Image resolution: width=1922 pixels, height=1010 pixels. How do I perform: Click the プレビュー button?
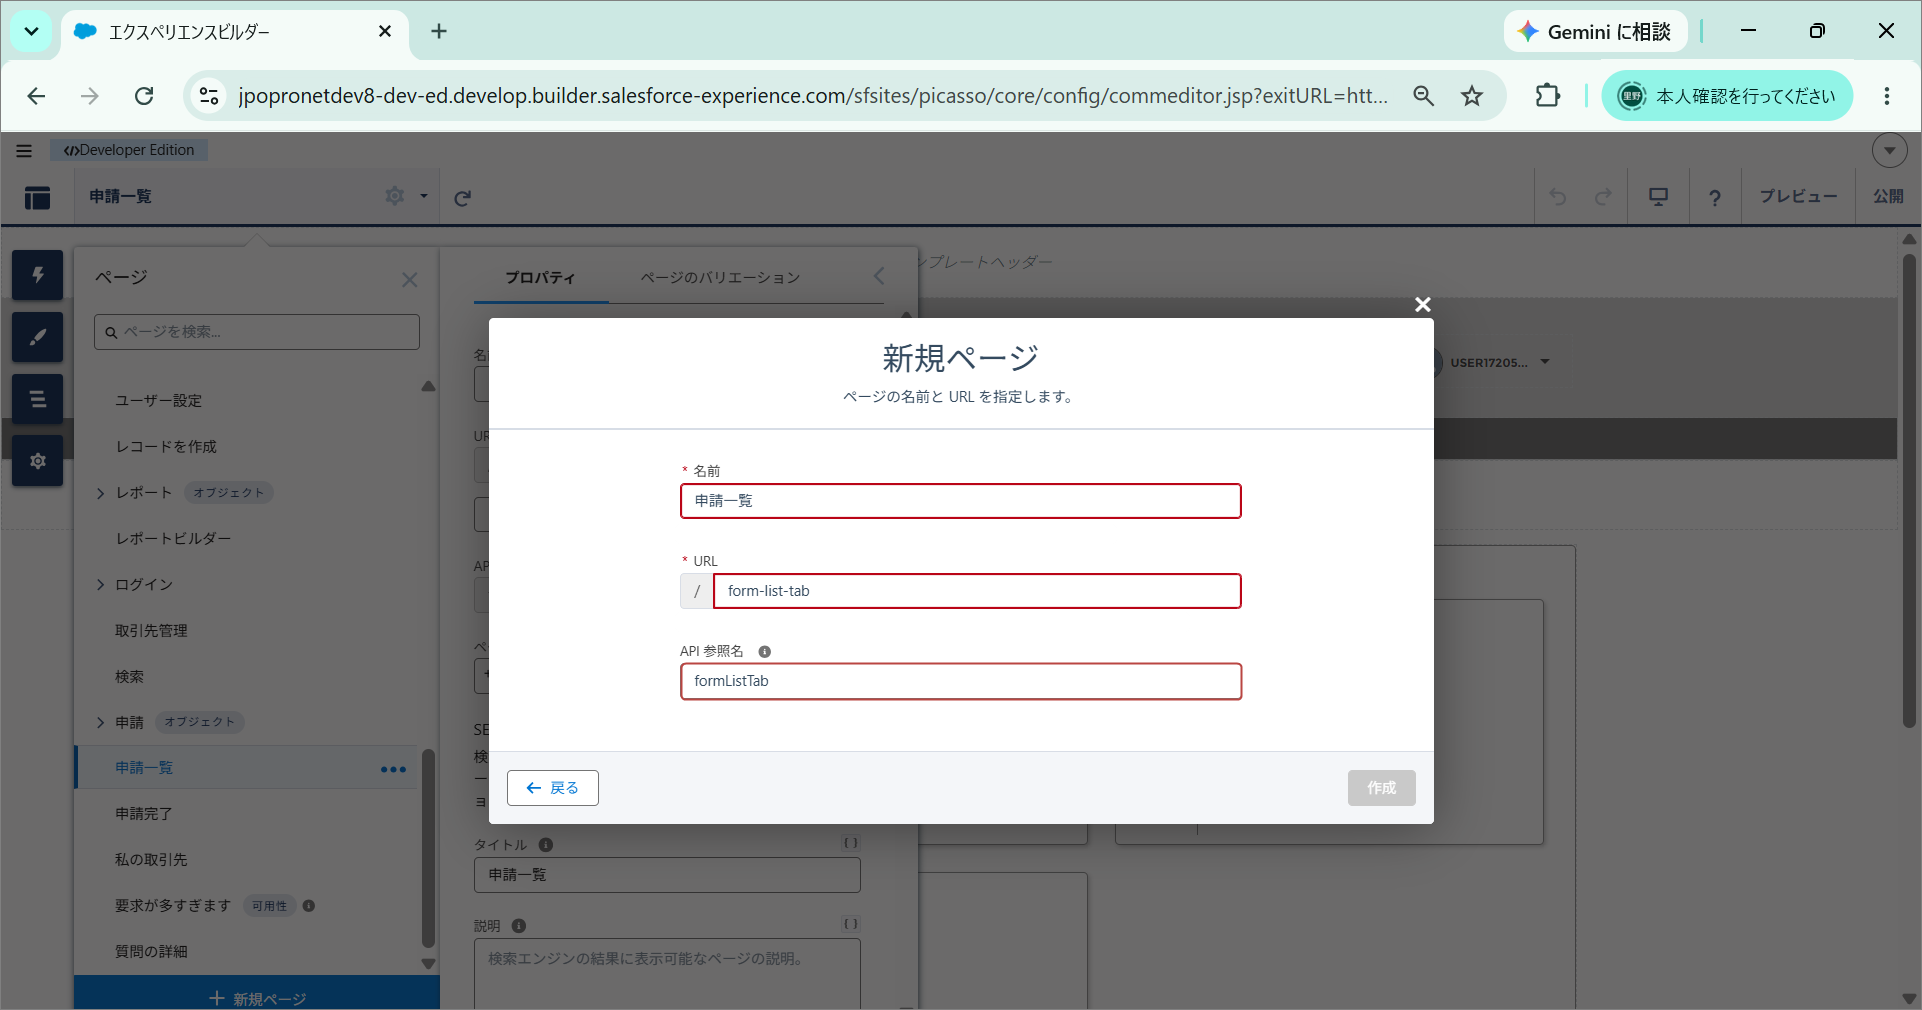pyautogui.click(x=1798, y=197)
